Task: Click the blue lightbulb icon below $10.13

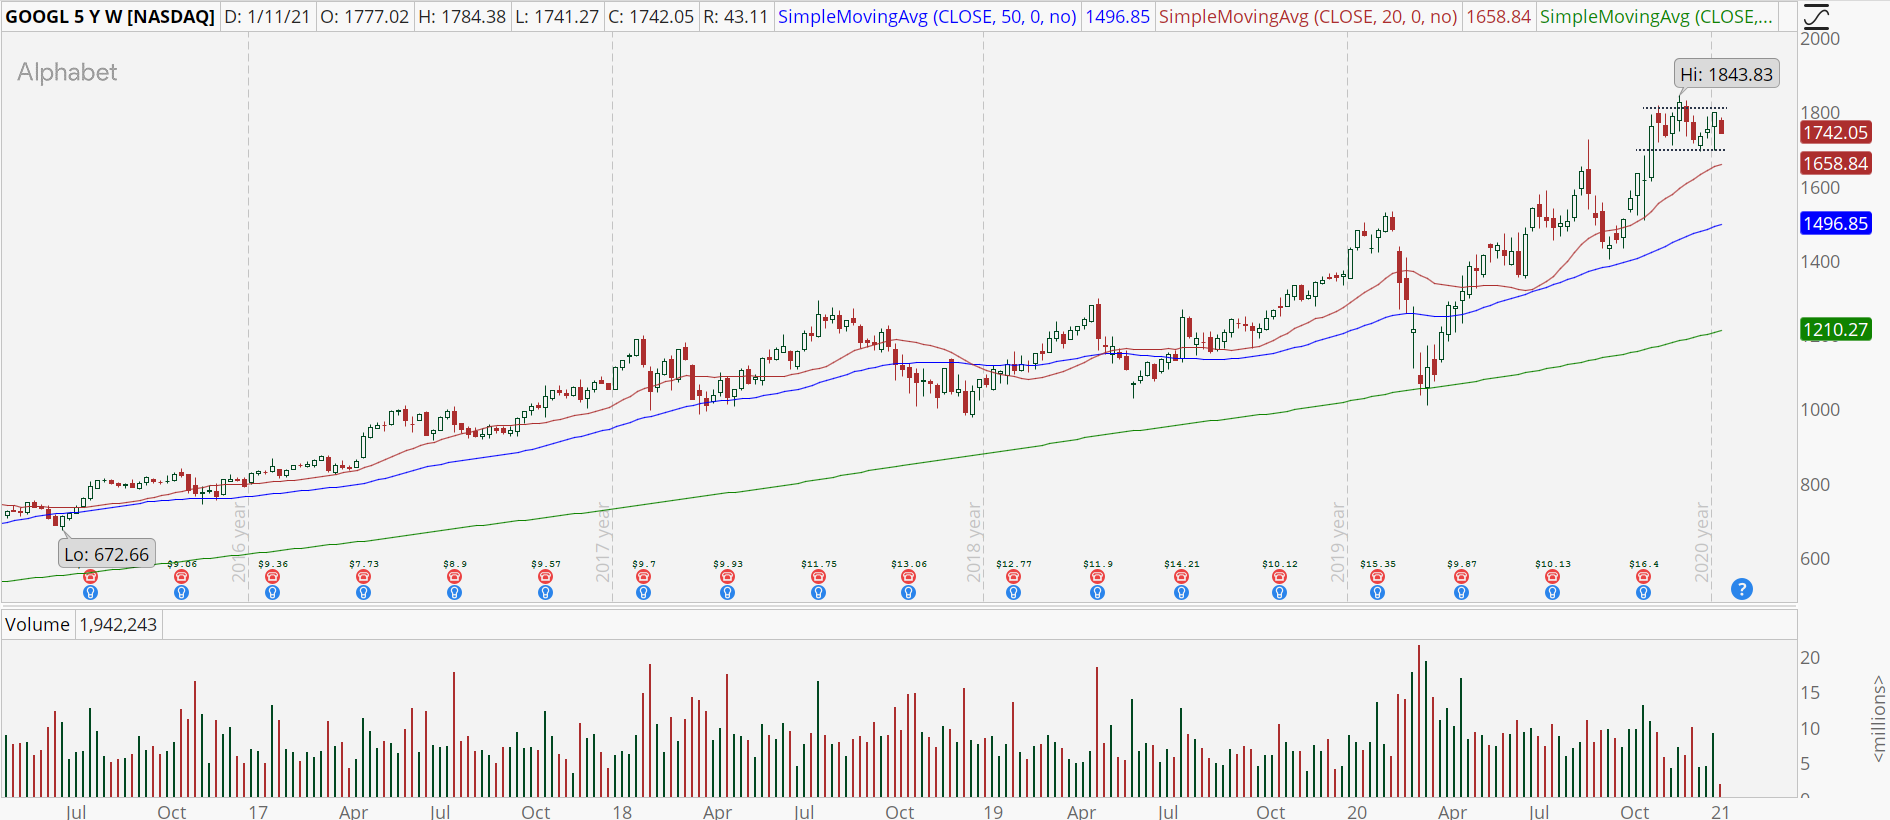Action: [x=1552, y=592]
